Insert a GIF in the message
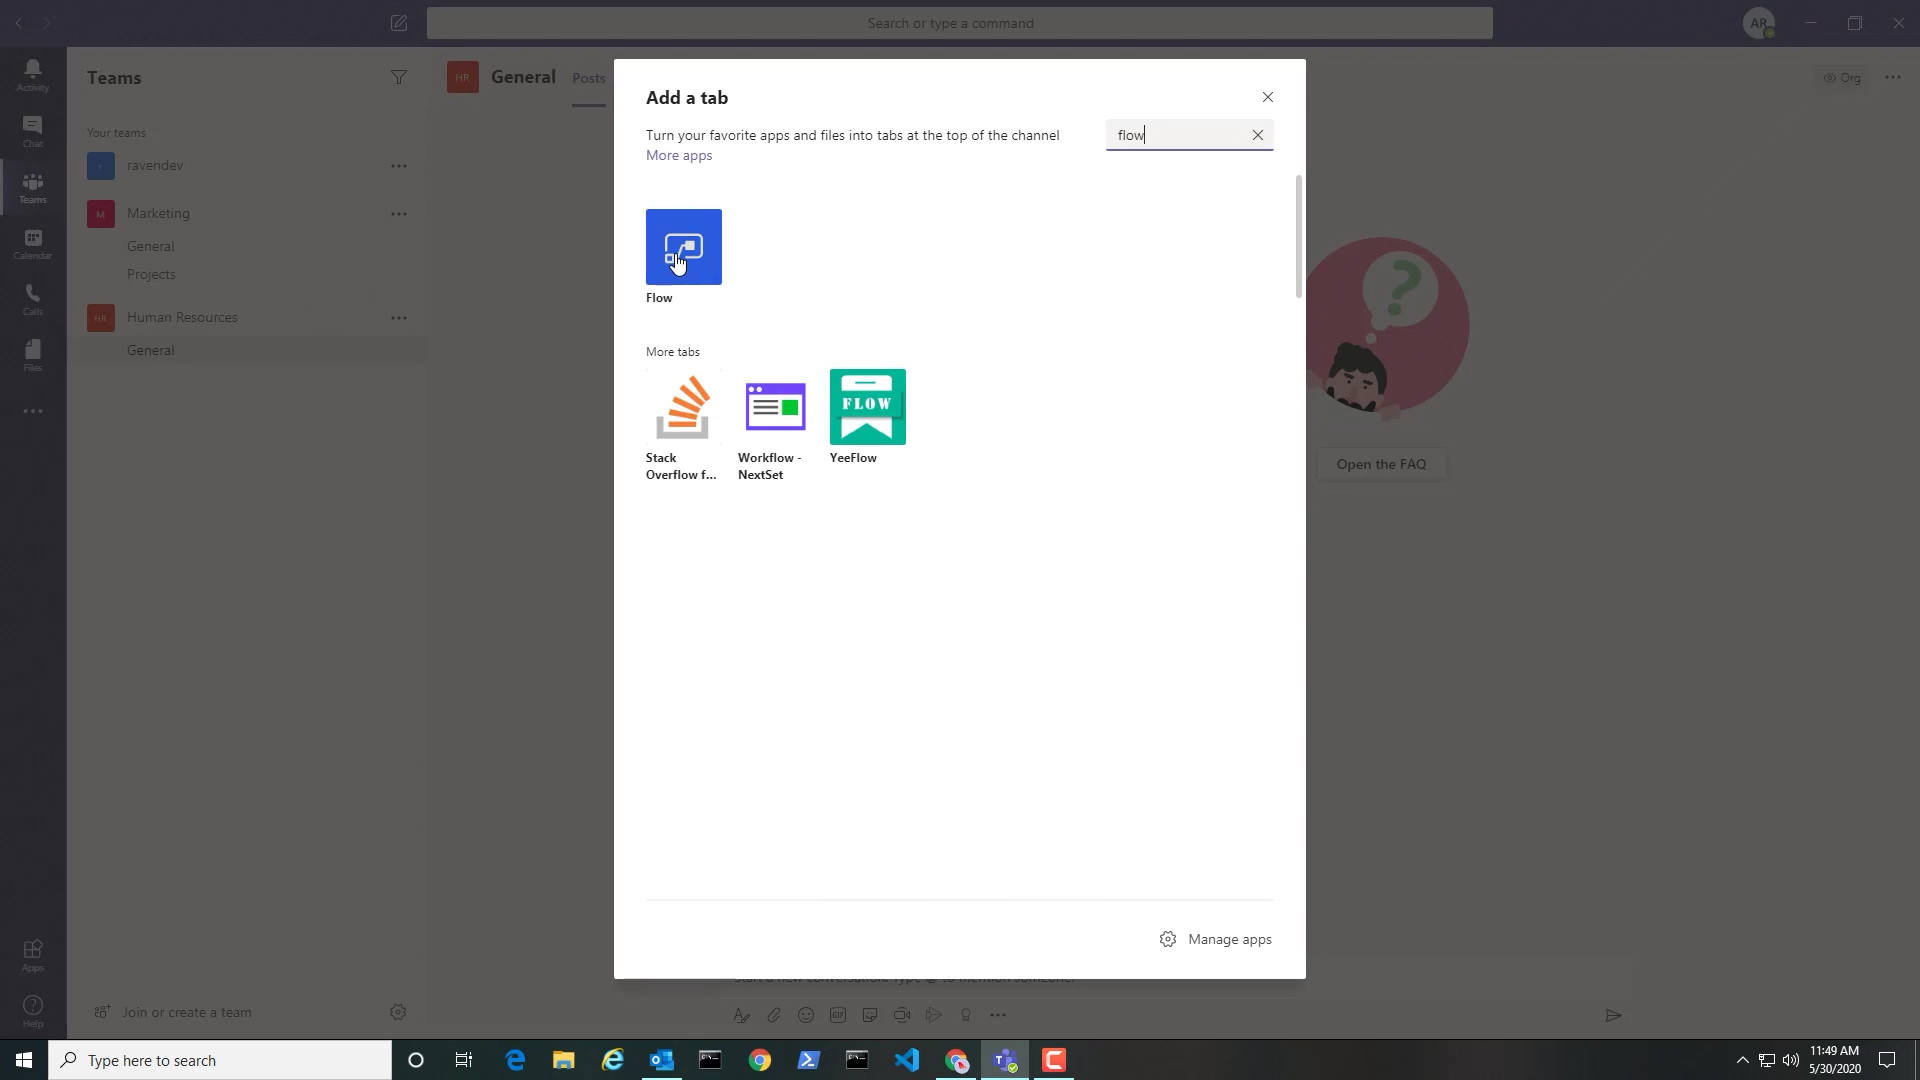 click(838, 1015)
